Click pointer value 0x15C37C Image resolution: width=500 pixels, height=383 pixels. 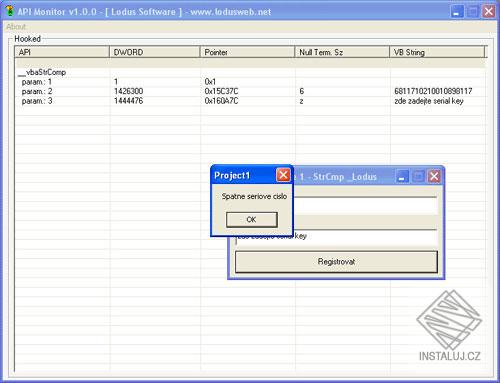point(221,91)
